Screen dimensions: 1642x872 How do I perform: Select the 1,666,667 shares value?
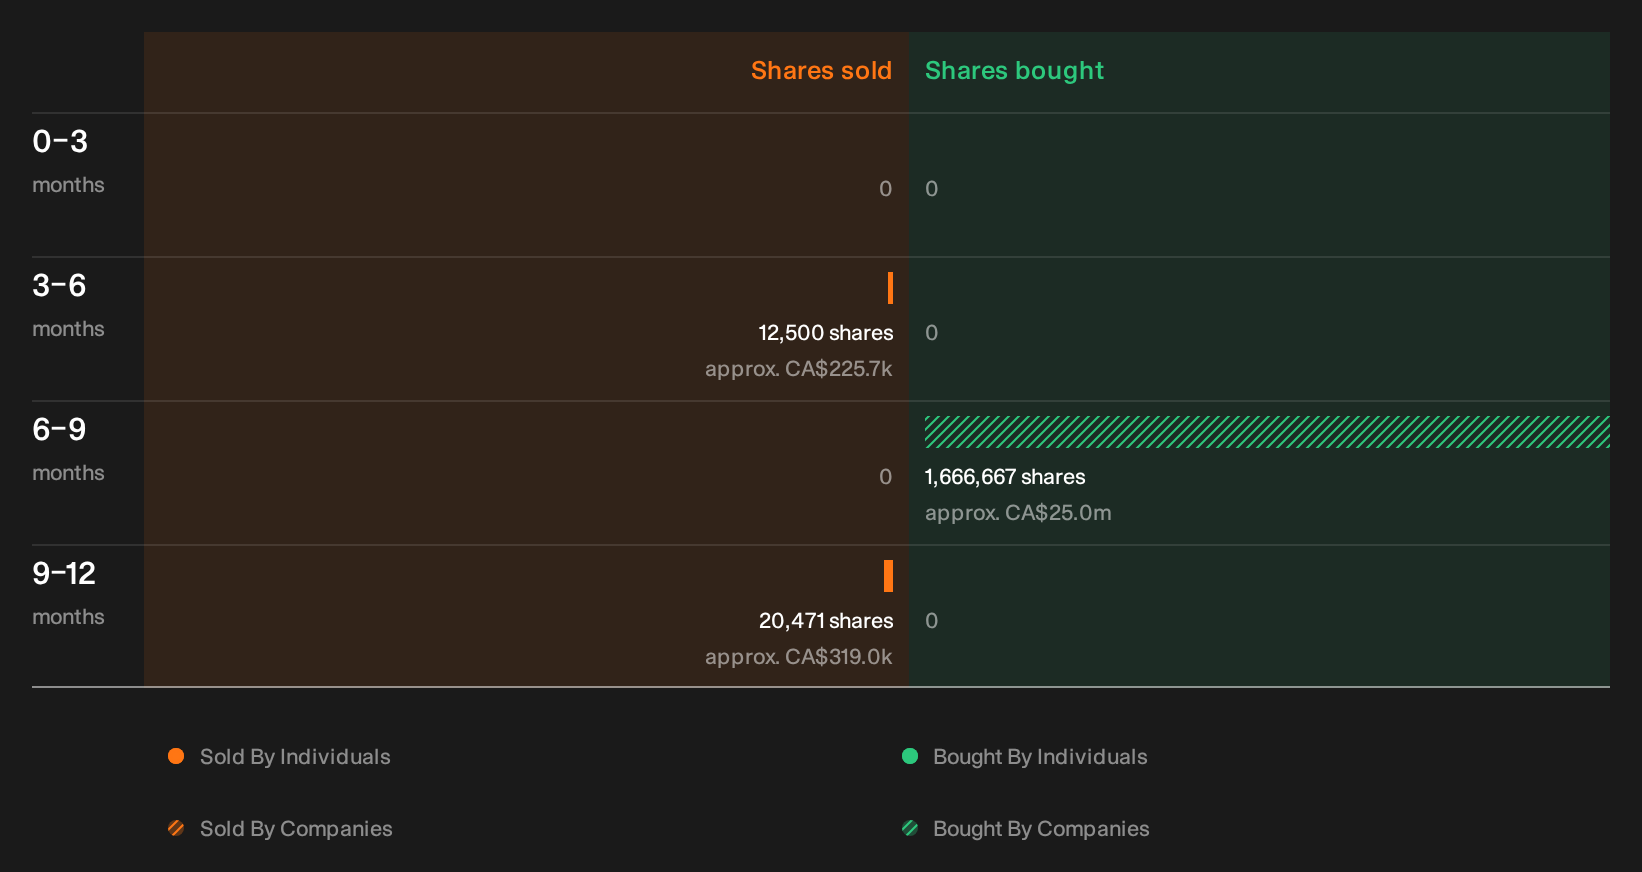click(1005, 477)
